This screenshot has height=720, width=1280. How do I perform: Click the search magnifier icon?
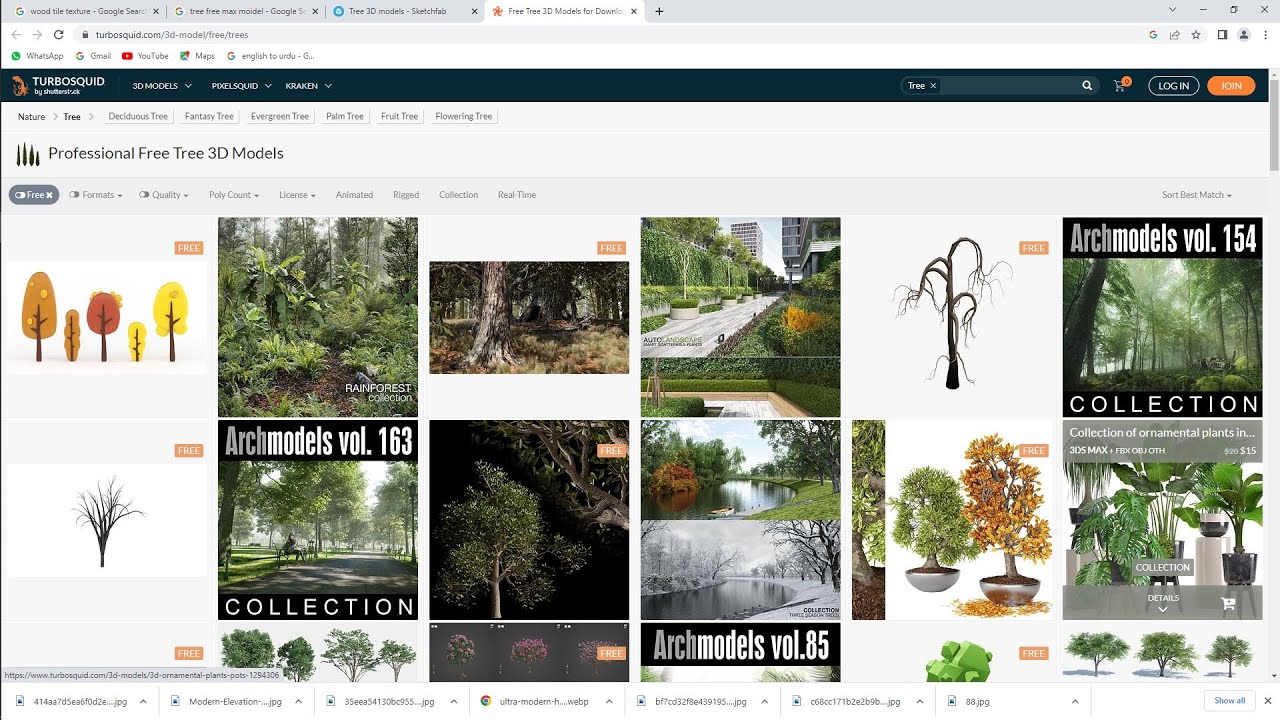click(1087, 86)
